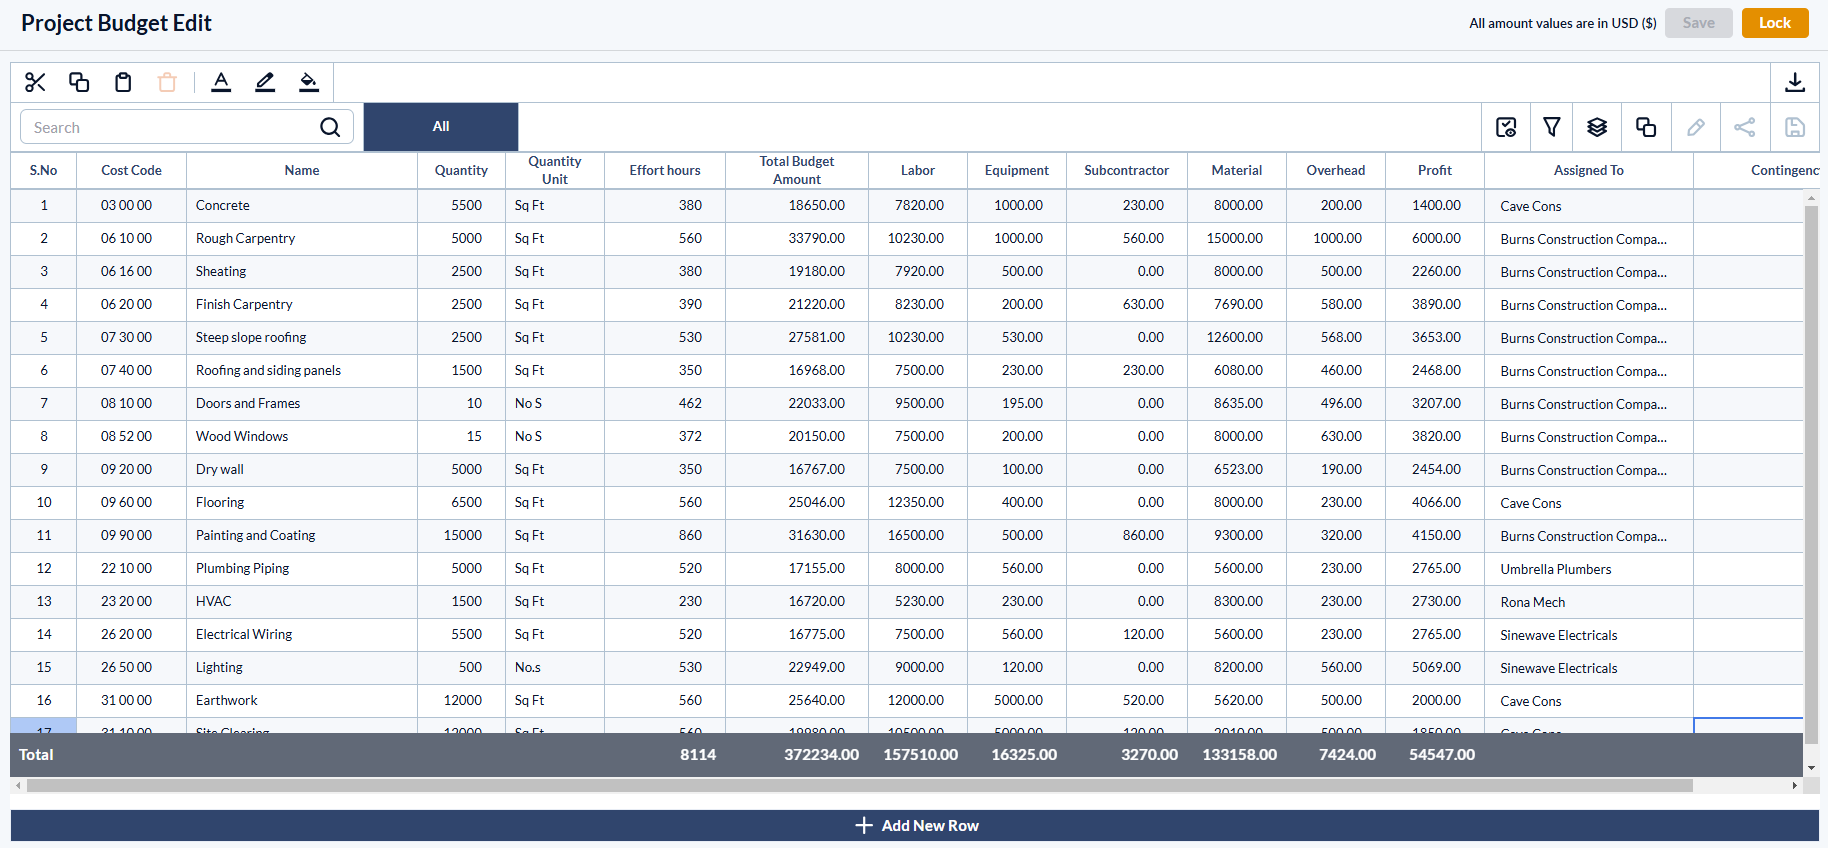Click the greyed save-disk icon
This screenshot has width=1828, height=848.
point(1795,127)
